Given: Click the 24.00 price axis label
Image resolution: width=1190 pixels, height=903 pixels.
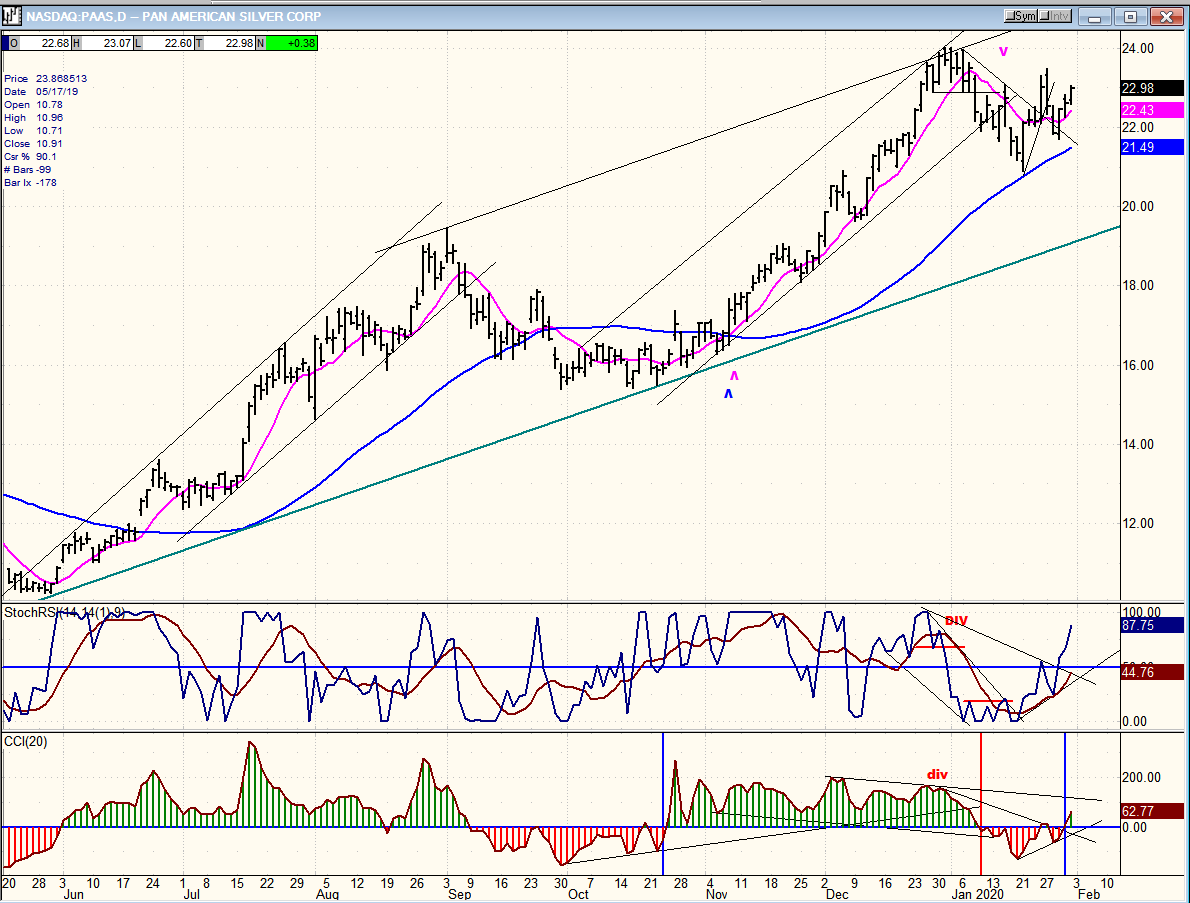Looking at the screenshot, I should [1137, 49].
